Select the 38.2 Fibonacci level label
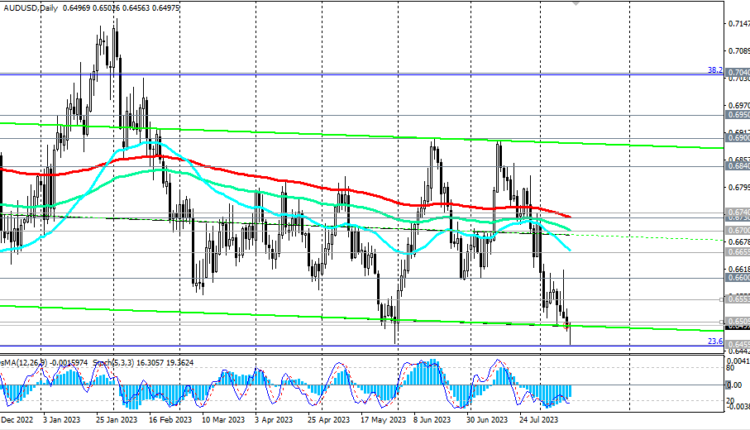The height and width of the screenshot is (430, 750). (714, 72)
